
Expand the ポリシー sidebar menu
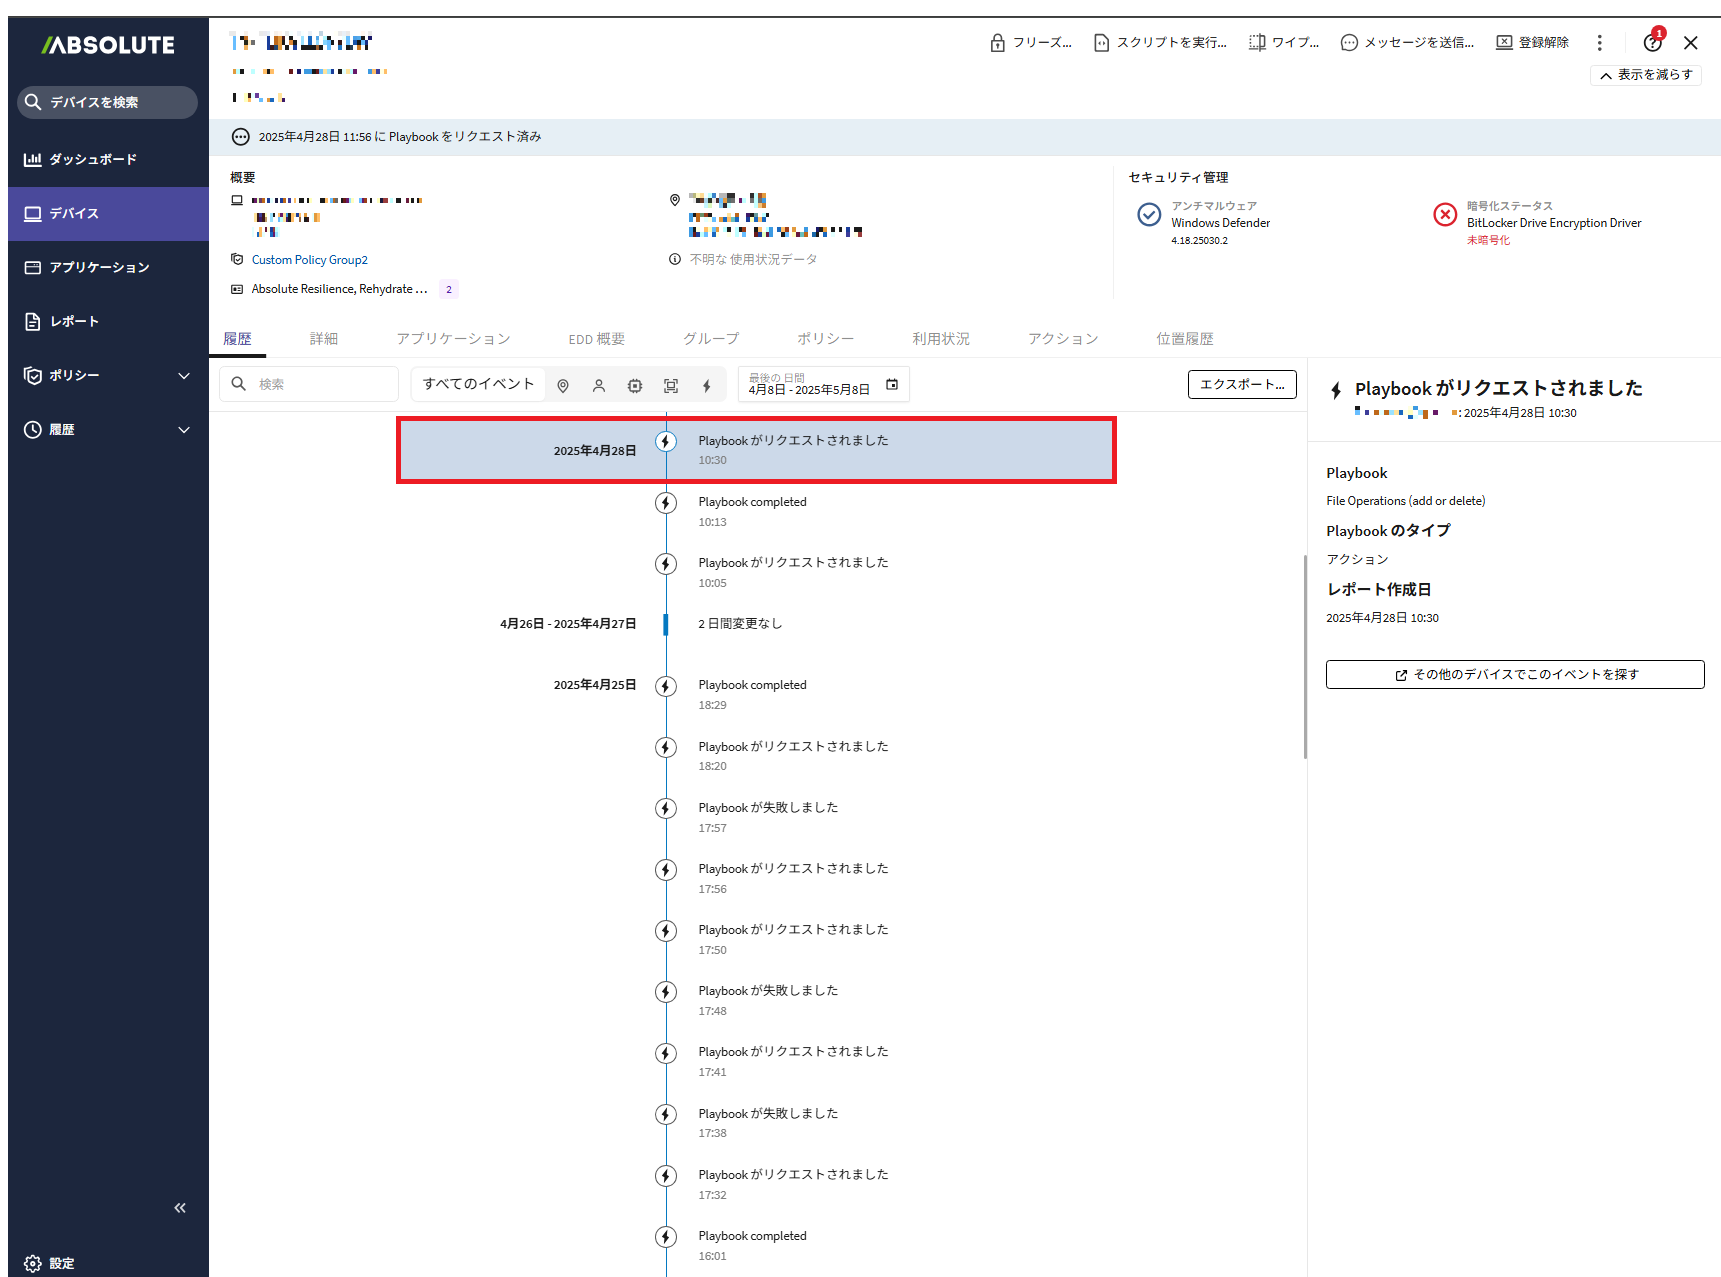click(183, 376)
